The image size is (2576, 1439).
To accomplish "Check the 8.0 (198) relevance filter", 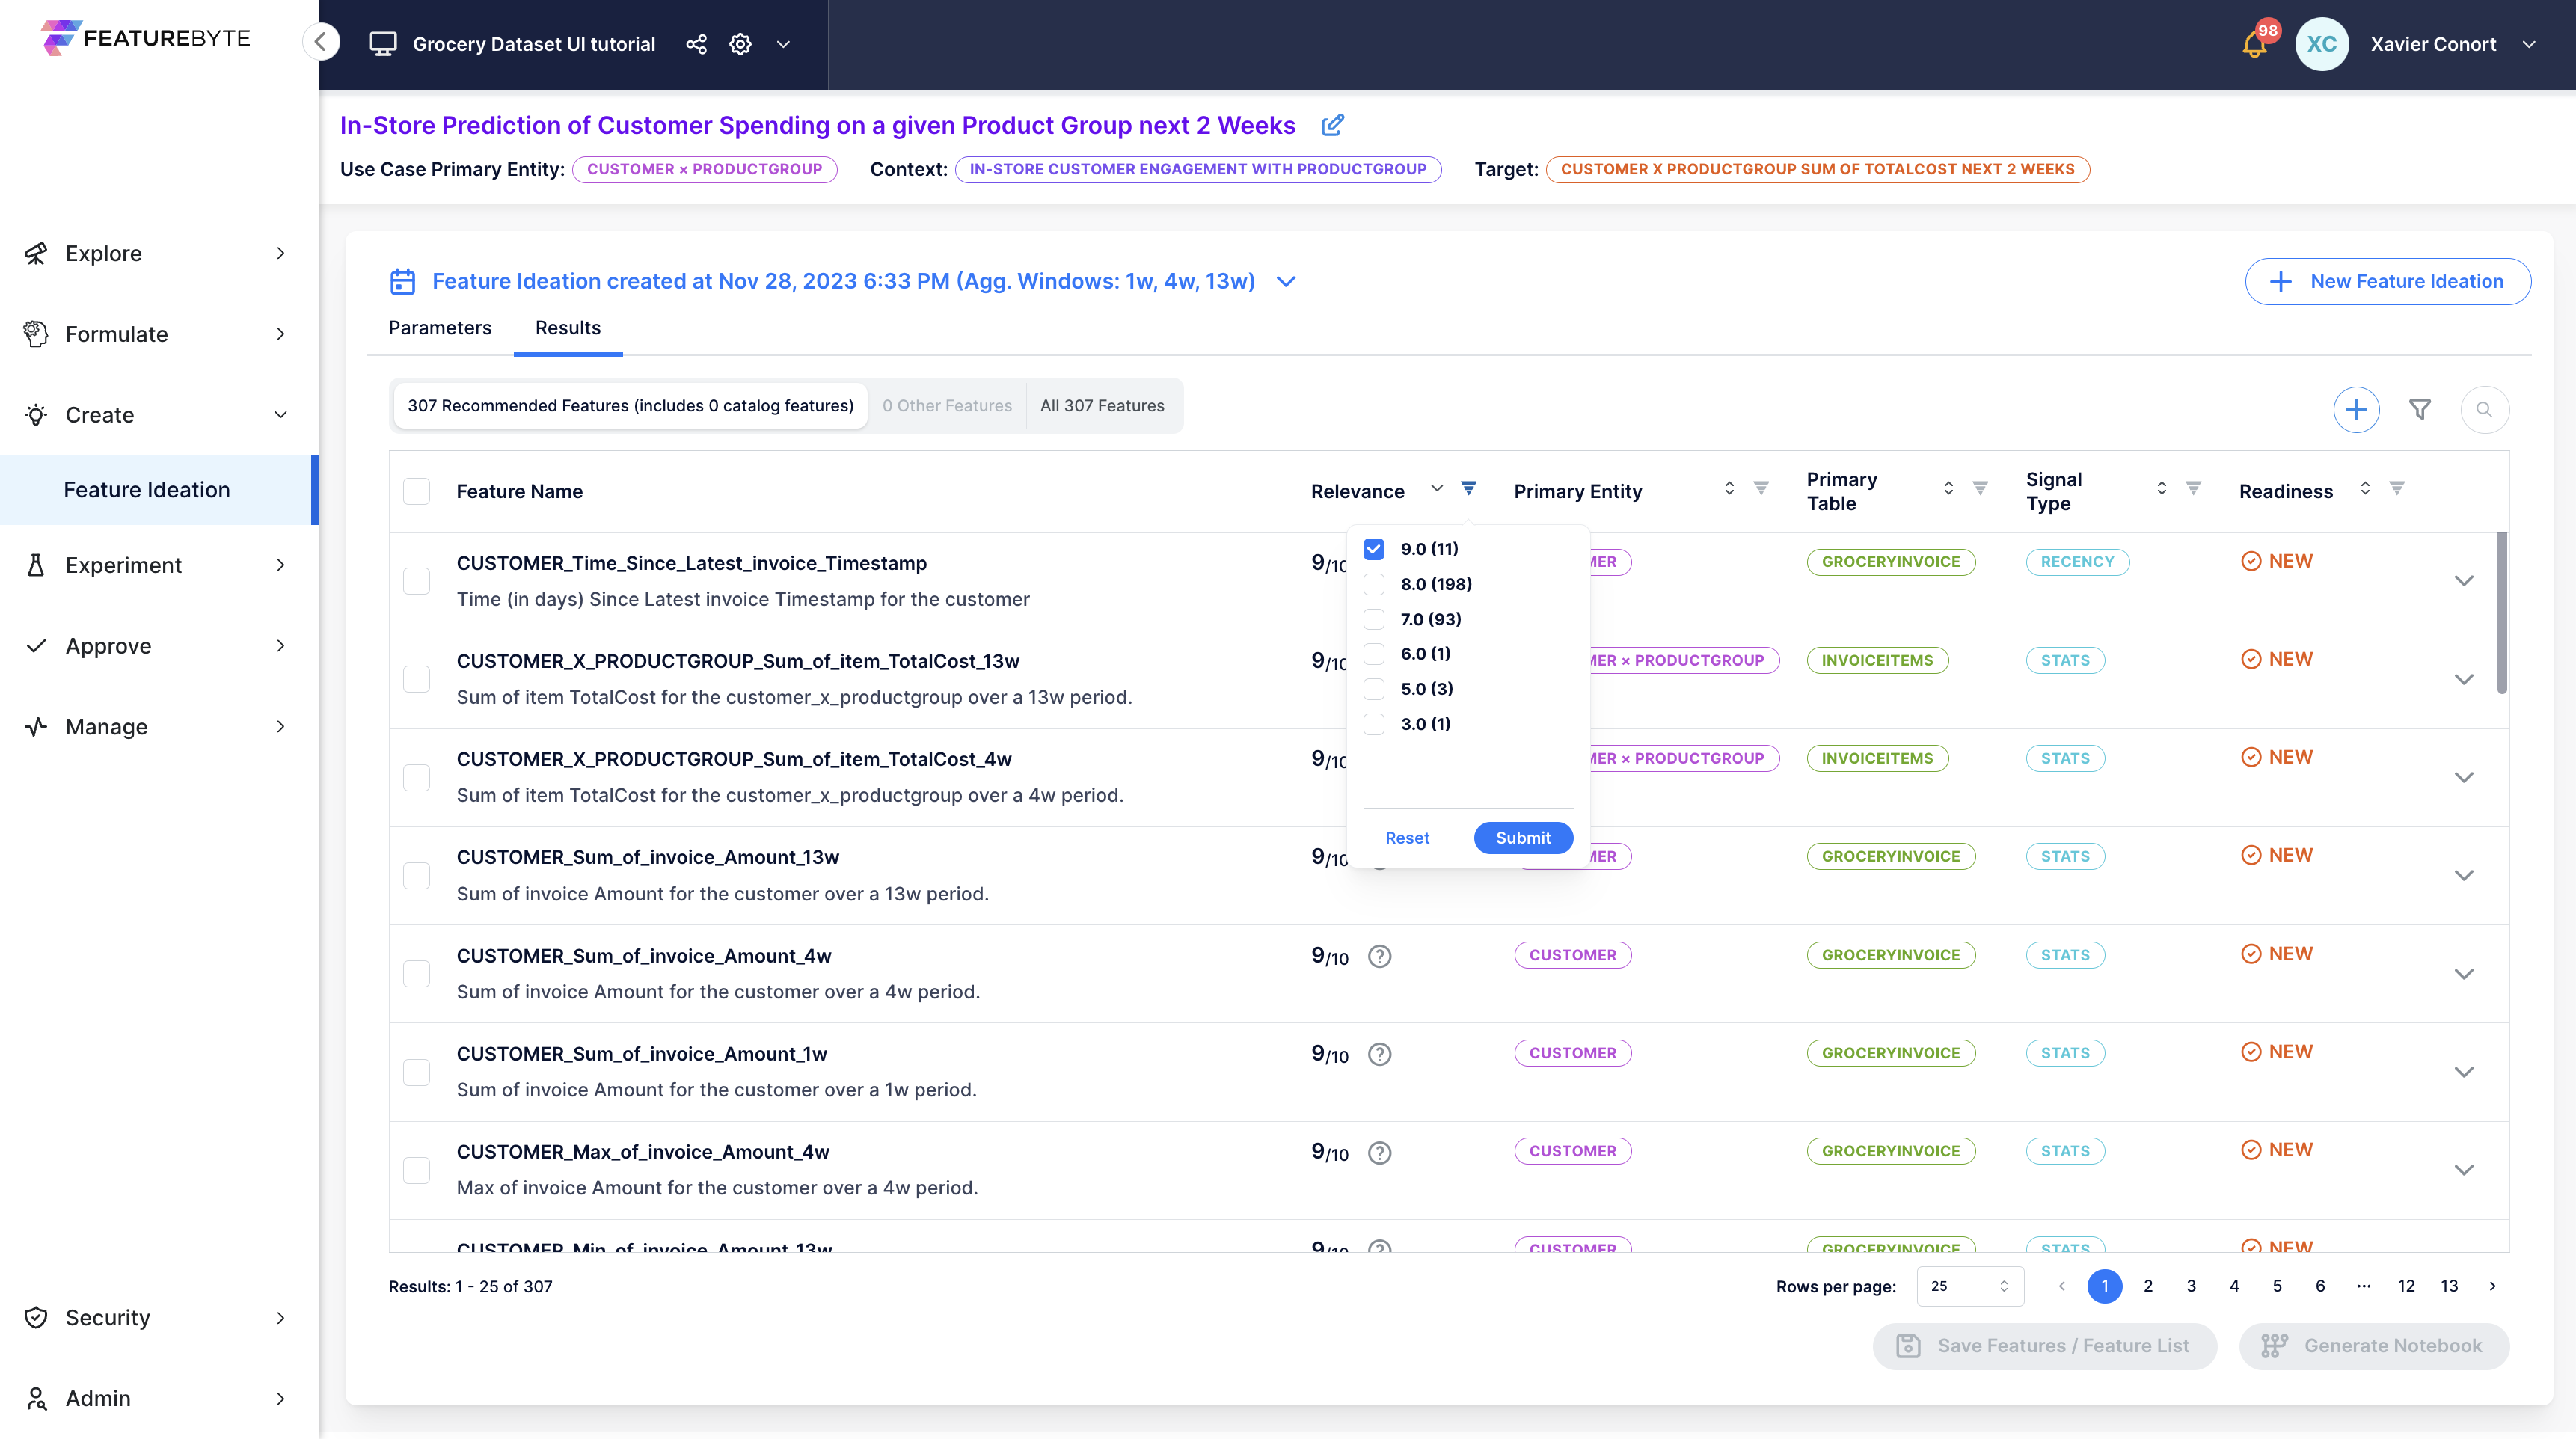I will pyautogui.click(x=1374, y=584).
